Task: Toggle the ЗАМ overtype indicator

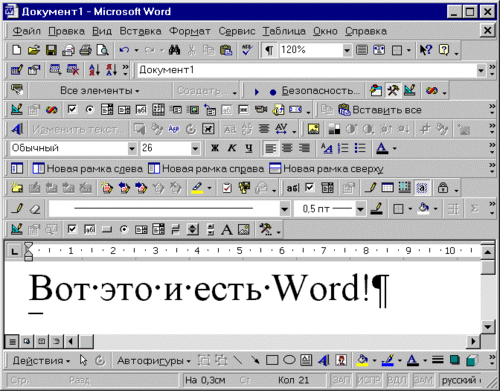Action: [423, 380]
